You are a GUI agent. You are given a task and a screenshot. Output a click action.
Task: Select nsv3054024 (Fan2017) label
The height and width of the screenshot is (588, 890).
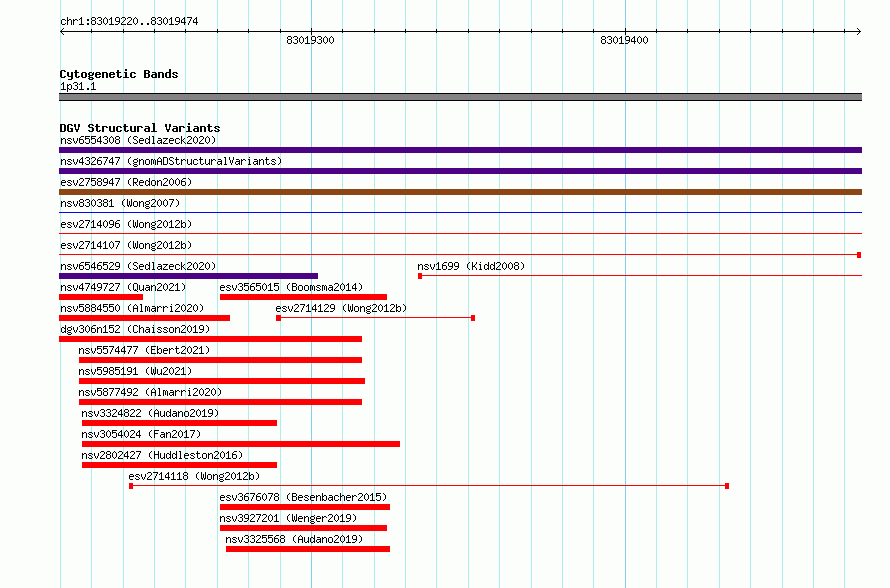coord(141,434)
